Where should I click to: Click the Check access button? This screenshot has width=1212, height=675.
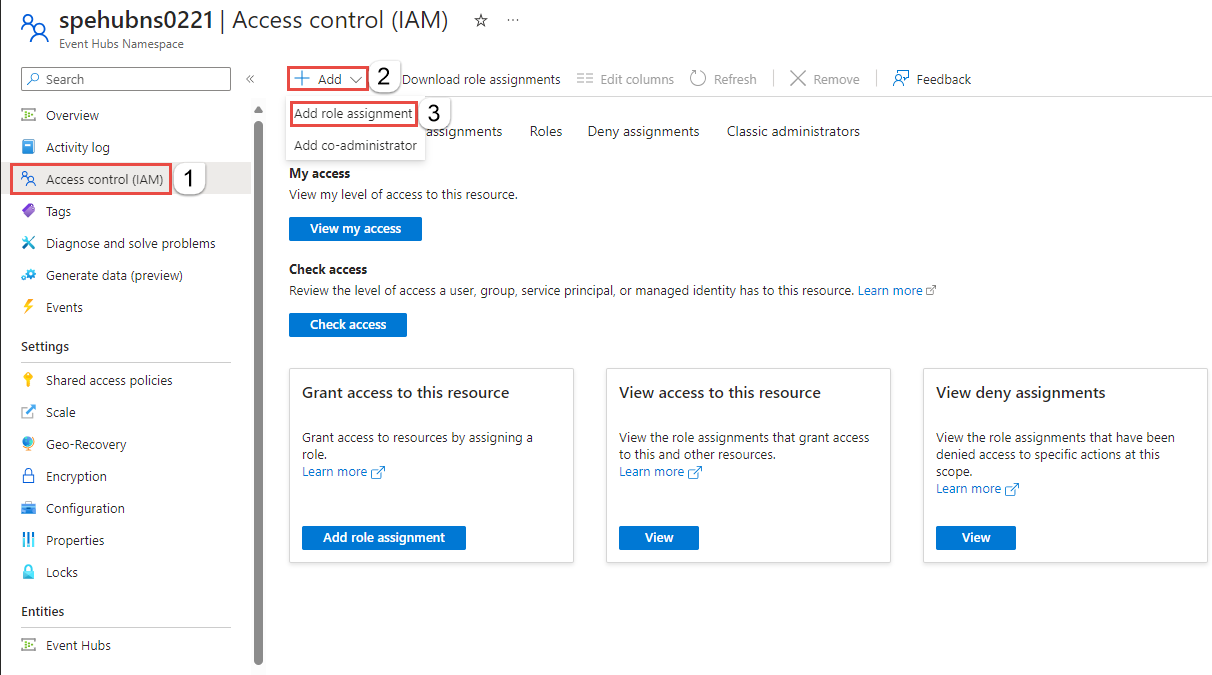click(348, 325)
